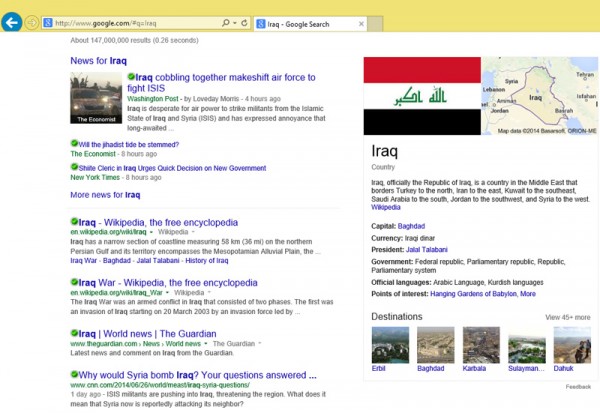Open Why would Syria bomb Iraq result
600x413 pixels.
click(197, 375)
